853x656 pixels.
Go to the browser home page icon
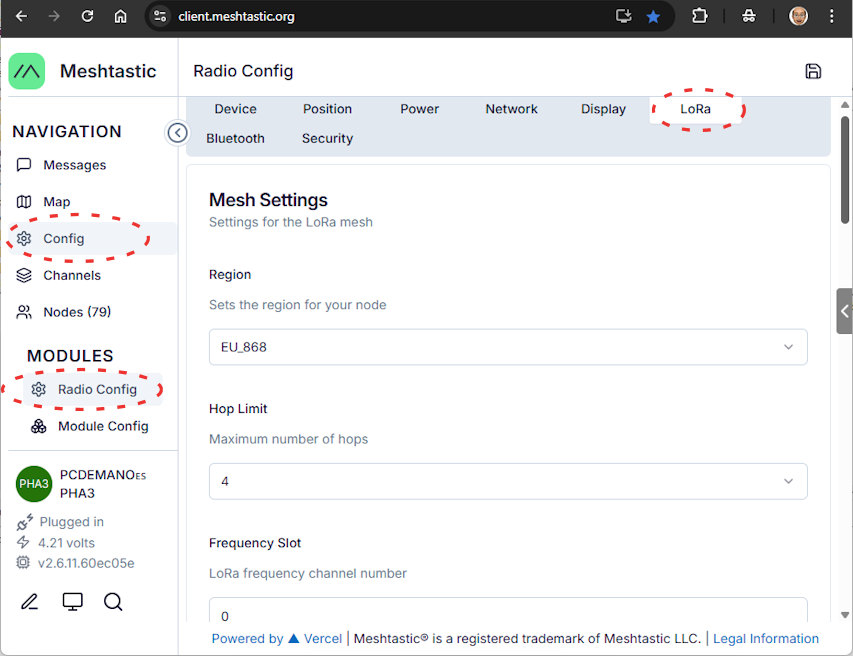click(x=120, y=16)
